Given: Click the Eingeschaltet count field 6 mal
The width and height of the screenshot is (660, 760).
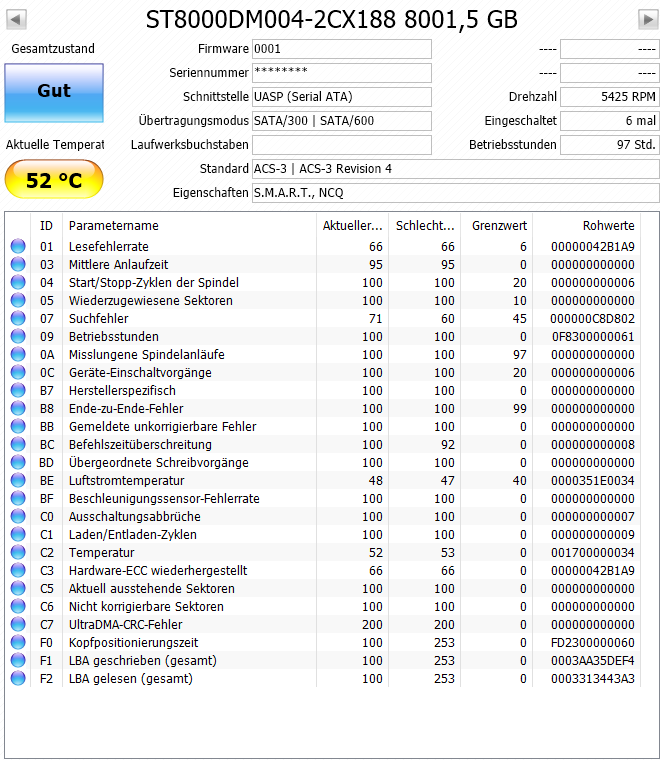Looking at the screenshot, I should click(610, 121).
